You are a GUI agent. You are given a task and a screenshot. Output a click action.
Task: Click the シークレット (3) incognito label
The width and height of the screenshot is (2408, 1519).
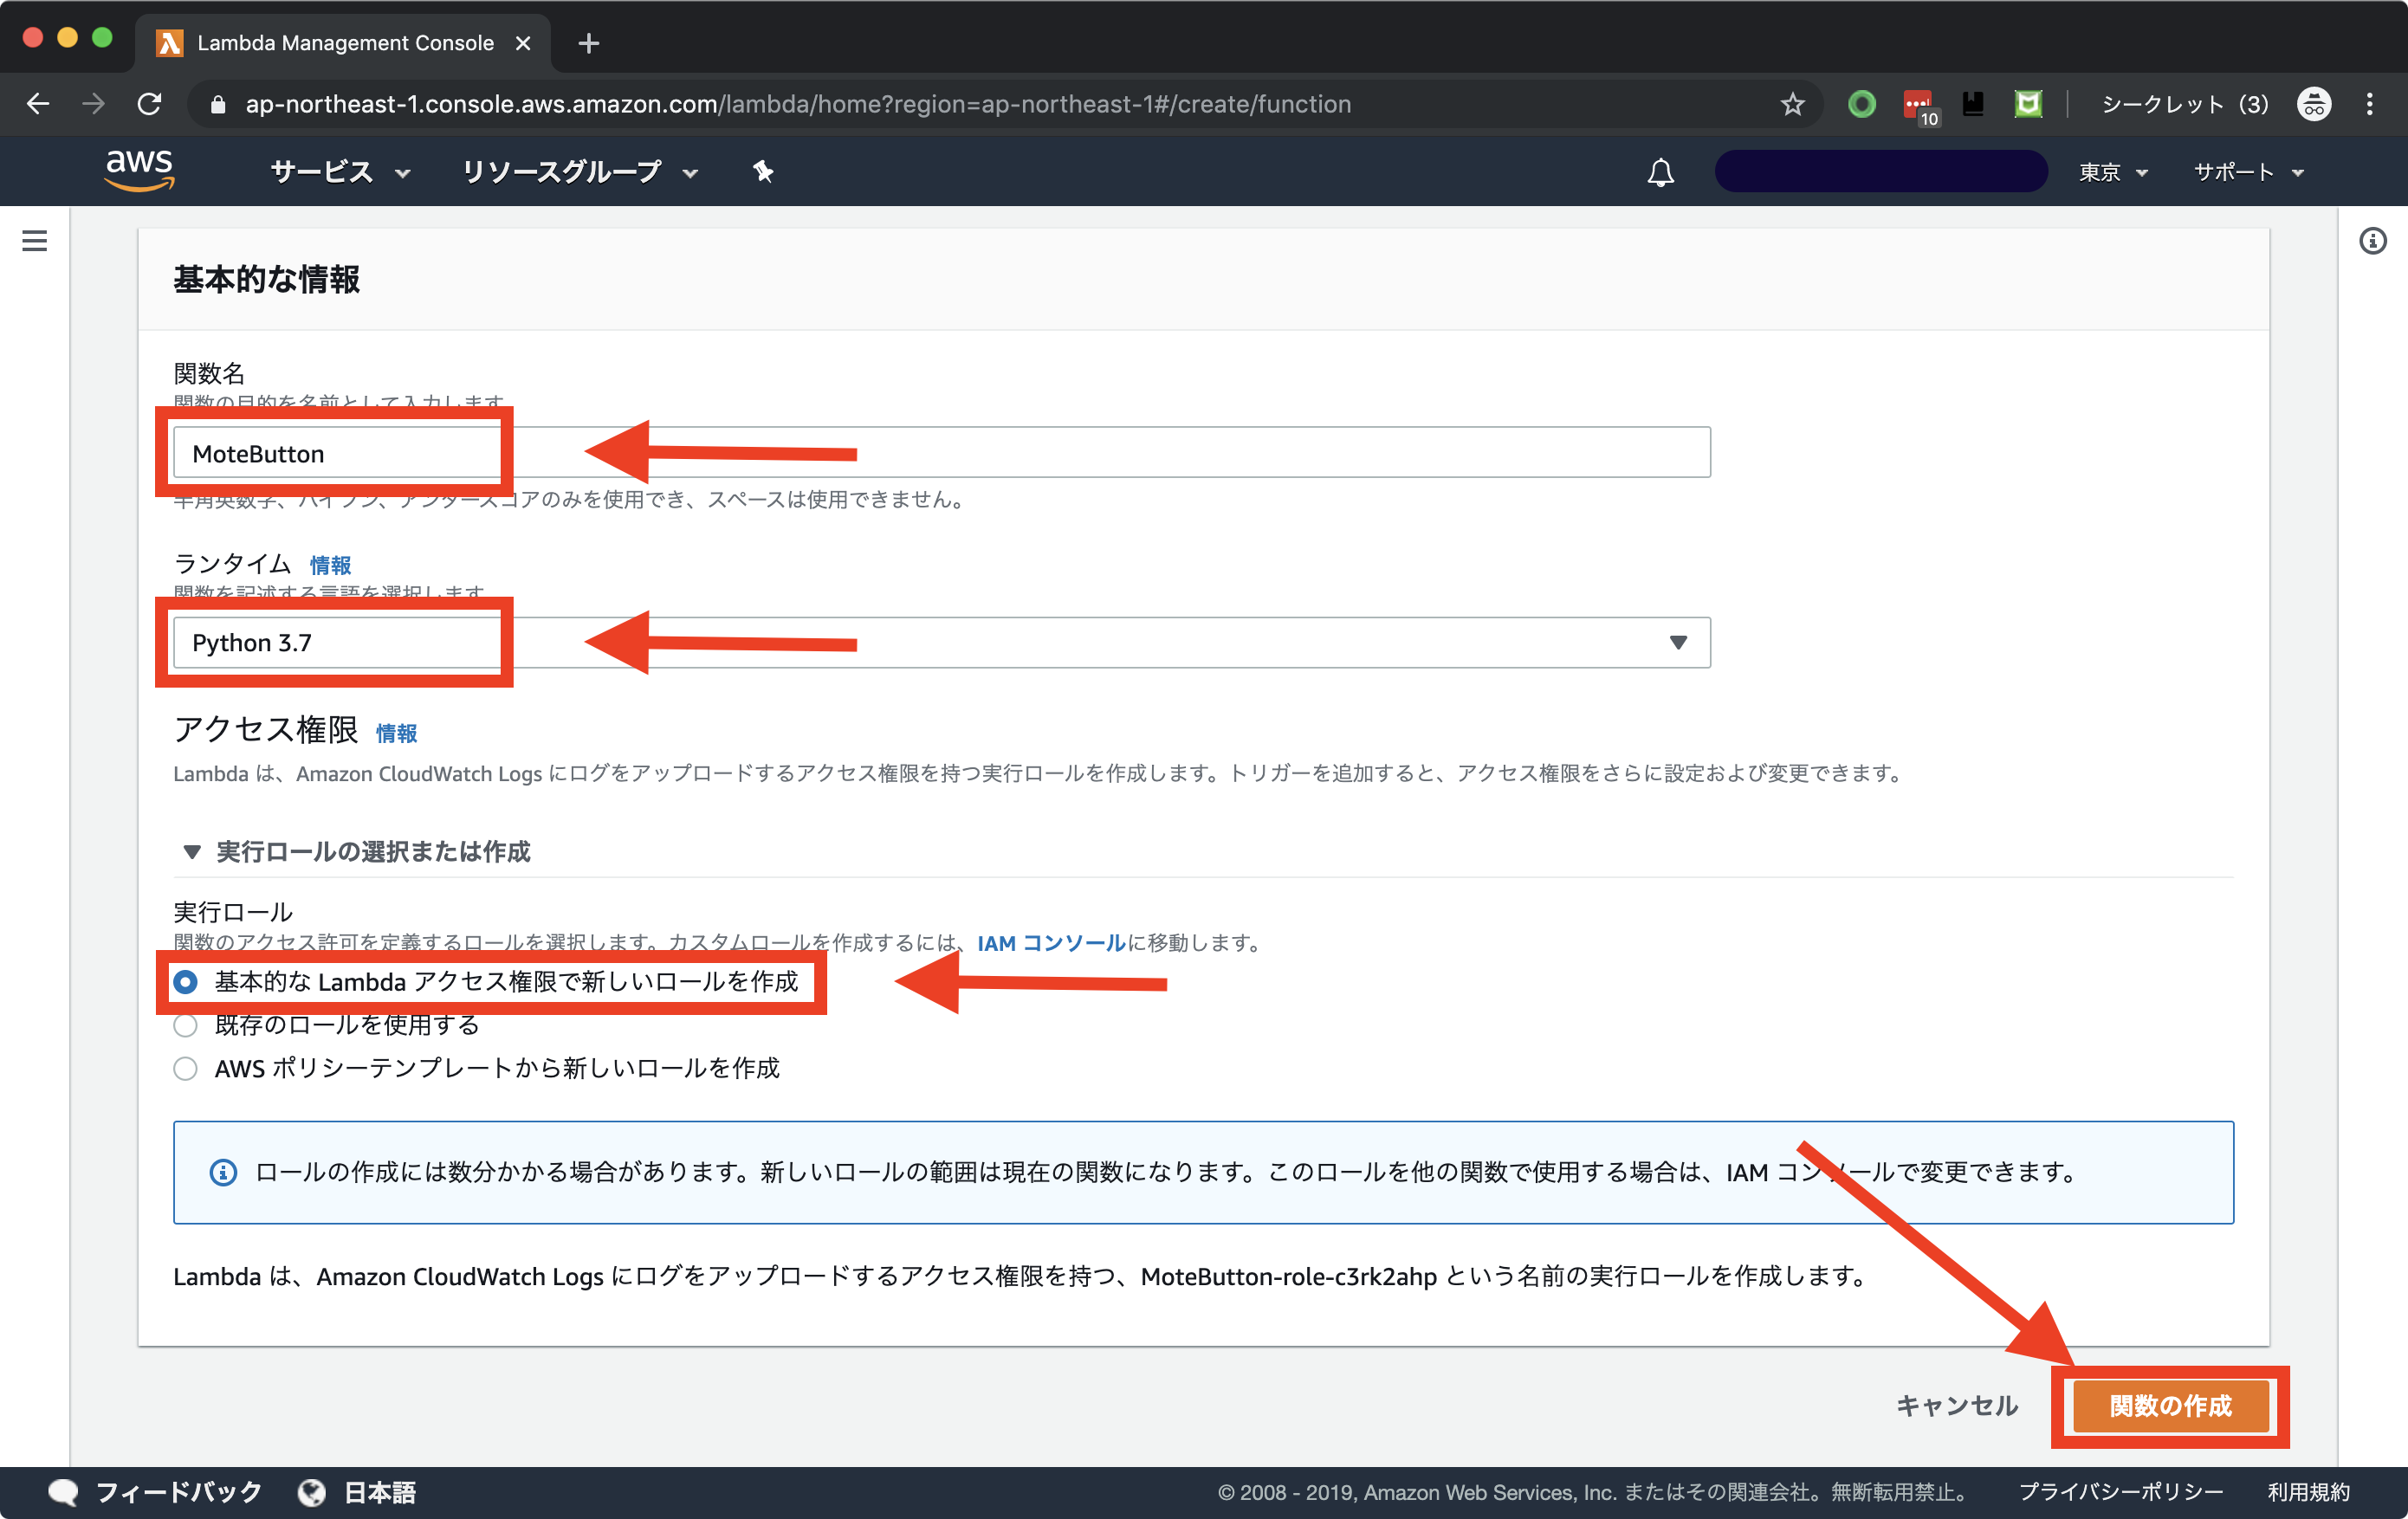(2185, 104)
